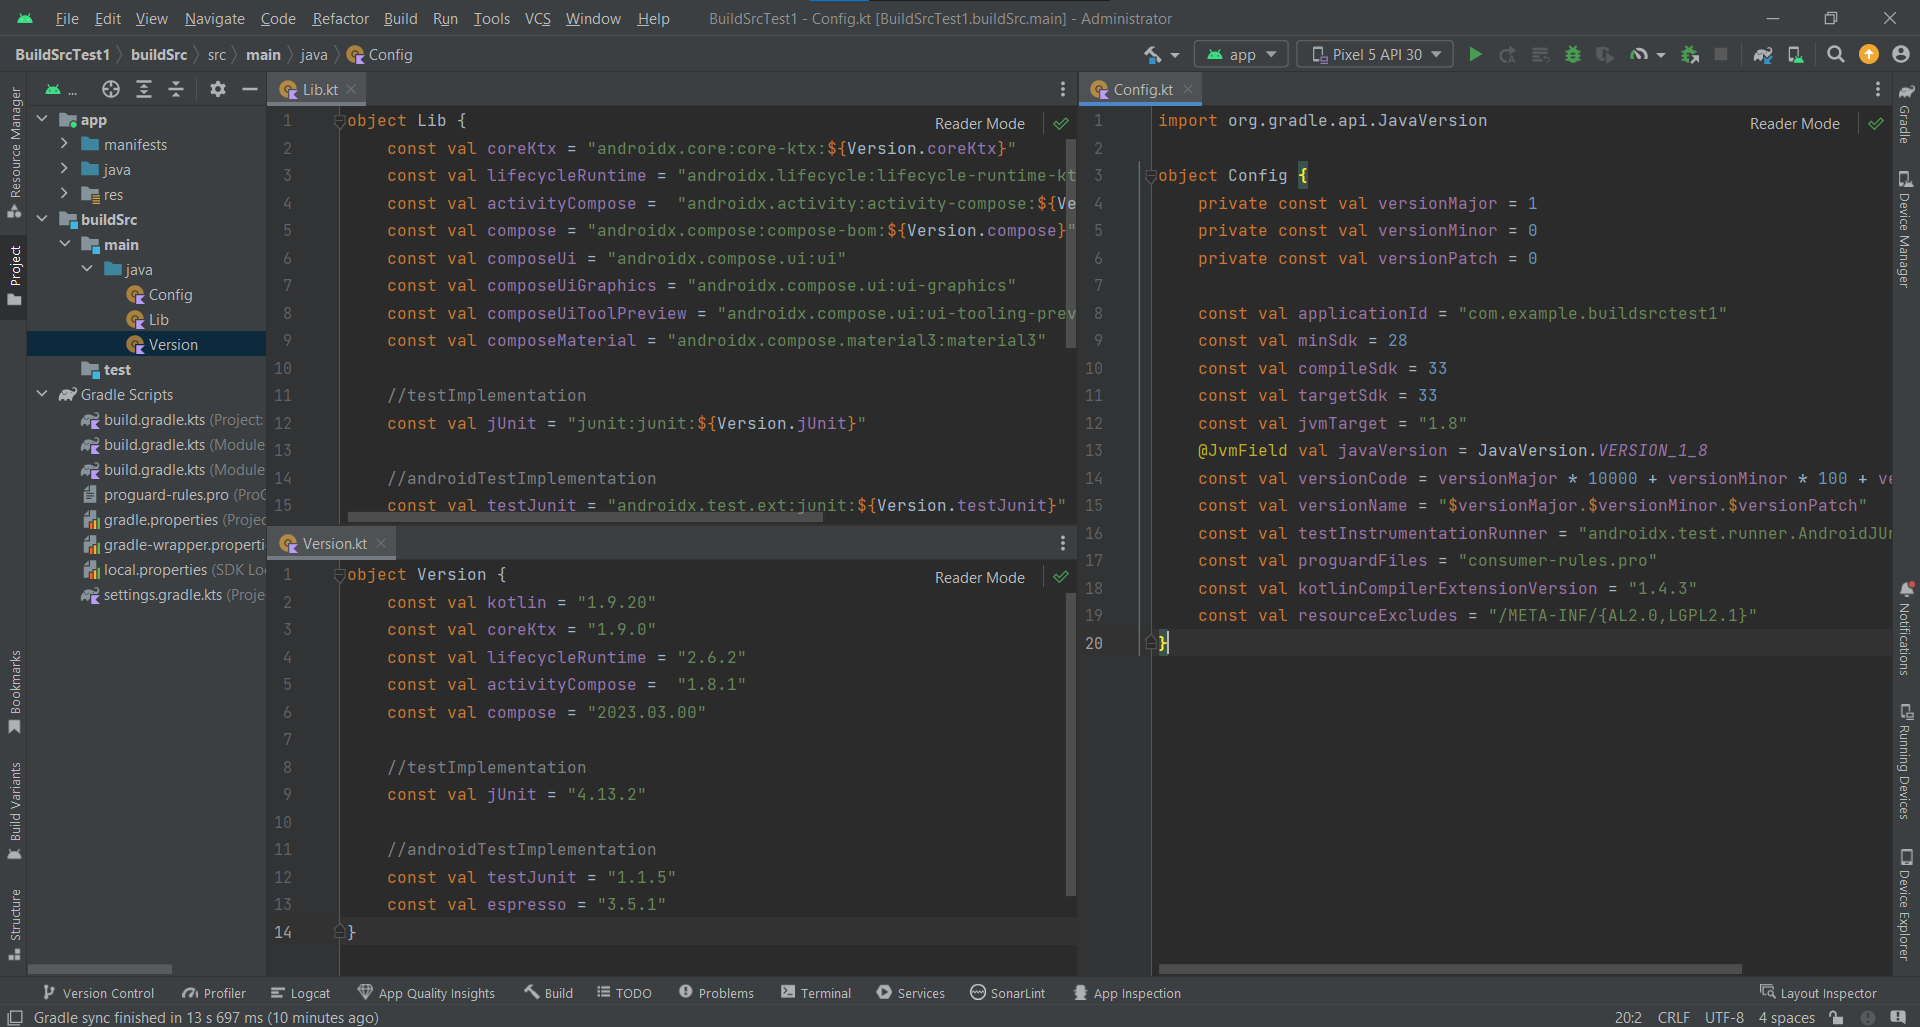Open Lib.kt editor tab options menu
Viewport: 1920px width, 1027px height.
1063,89
